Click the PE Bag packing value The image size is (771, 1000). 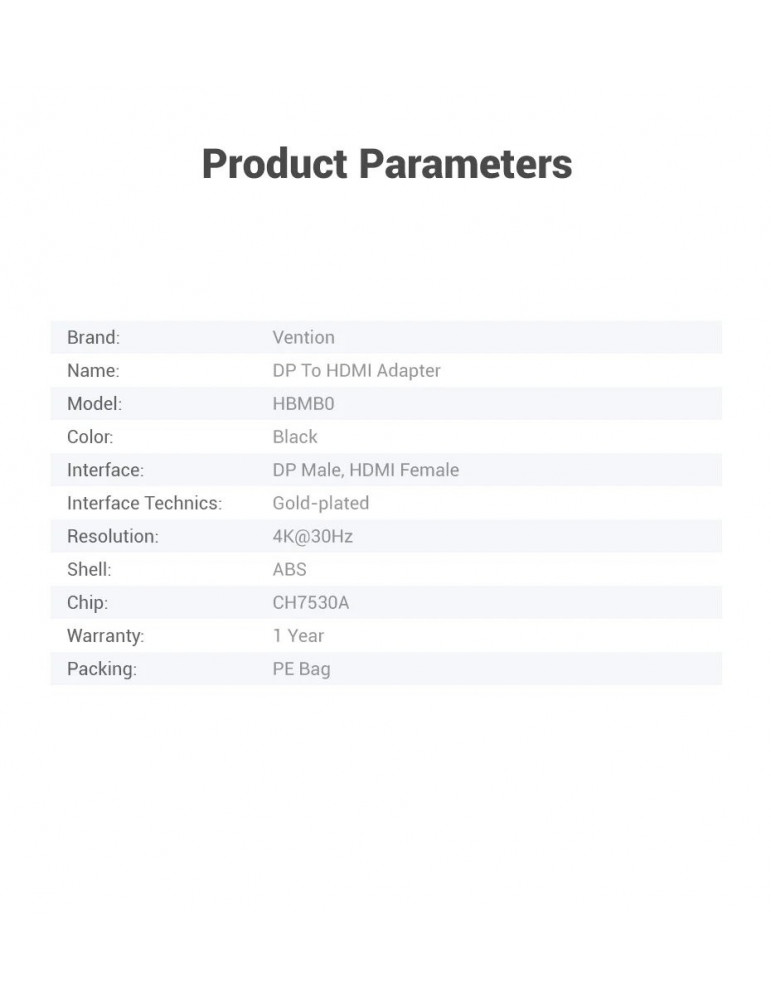301,668
